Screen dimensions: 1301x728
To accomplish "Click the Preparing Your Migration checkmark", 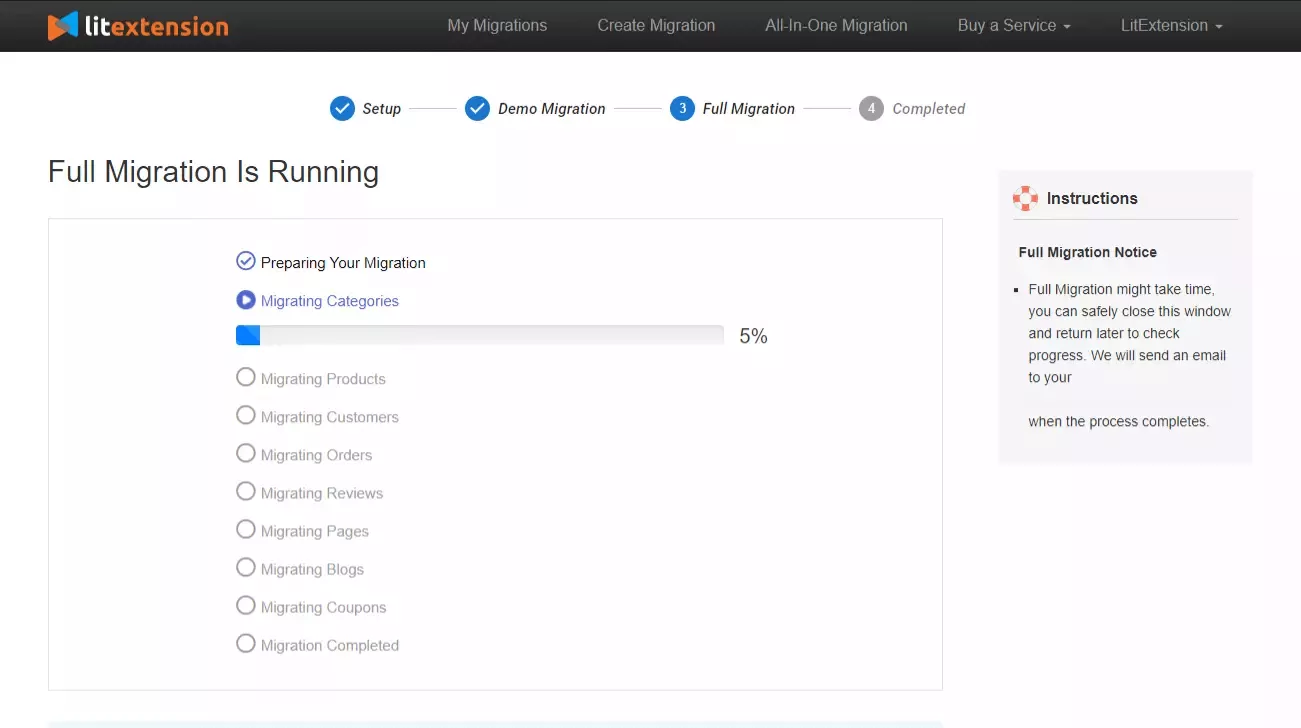I will pos(245,260).
